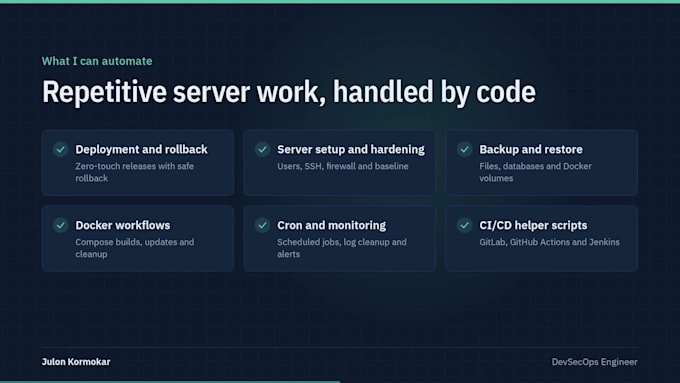
Task: Click 'Compose builds, updates and cleanup' description
Action: pyautogui.click(x=134, y=248)
